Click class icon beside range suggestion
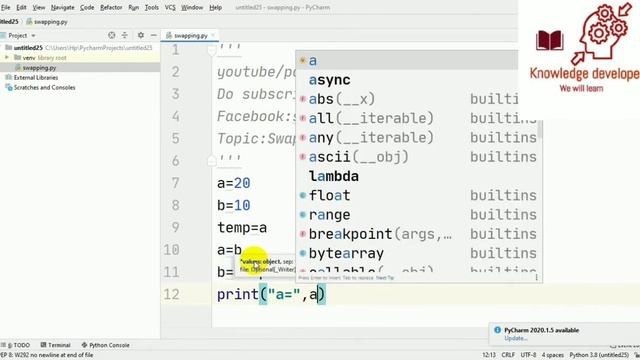640x360 pixels. pos(303,215)
